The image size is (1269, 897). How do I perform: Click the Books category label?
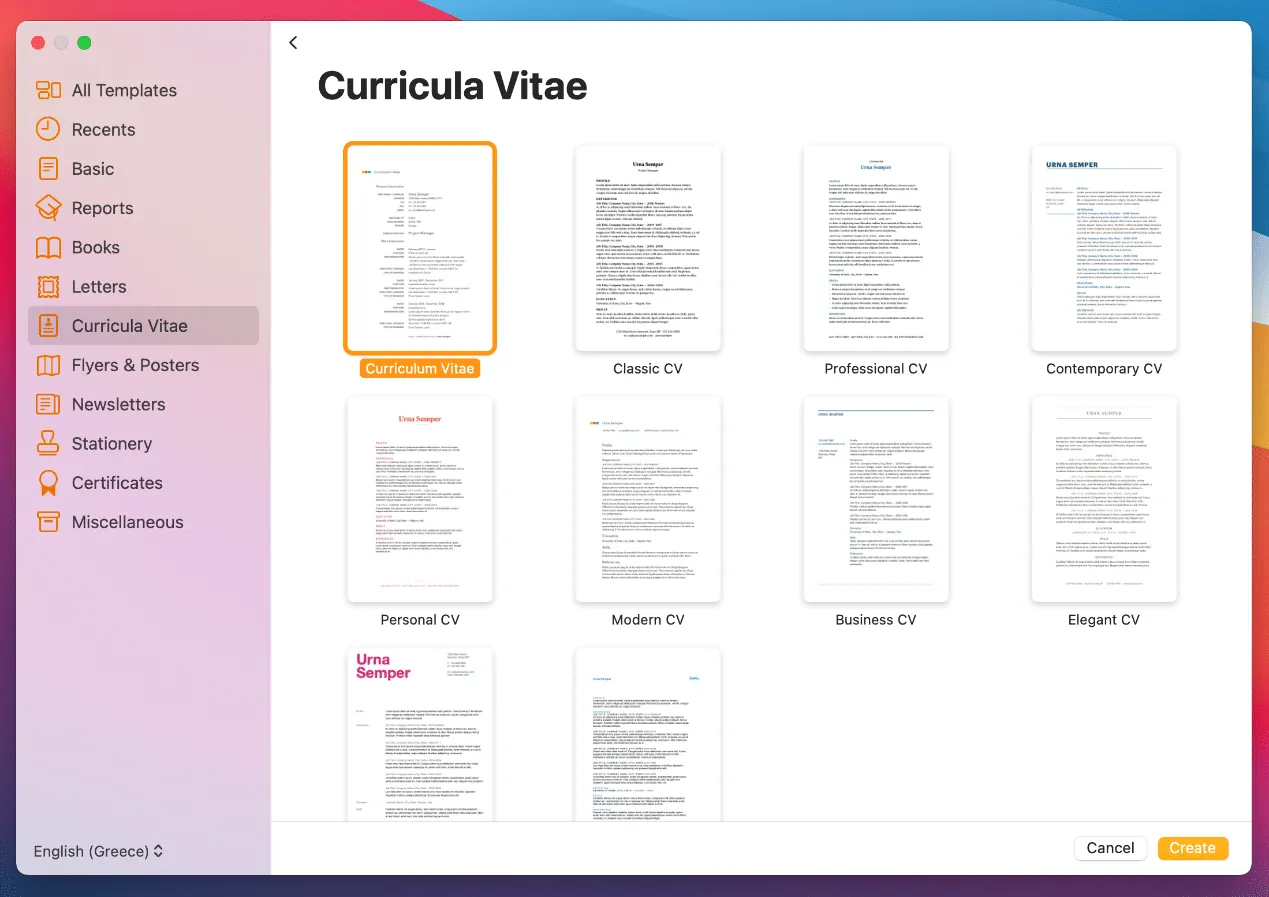pos(96,247)
